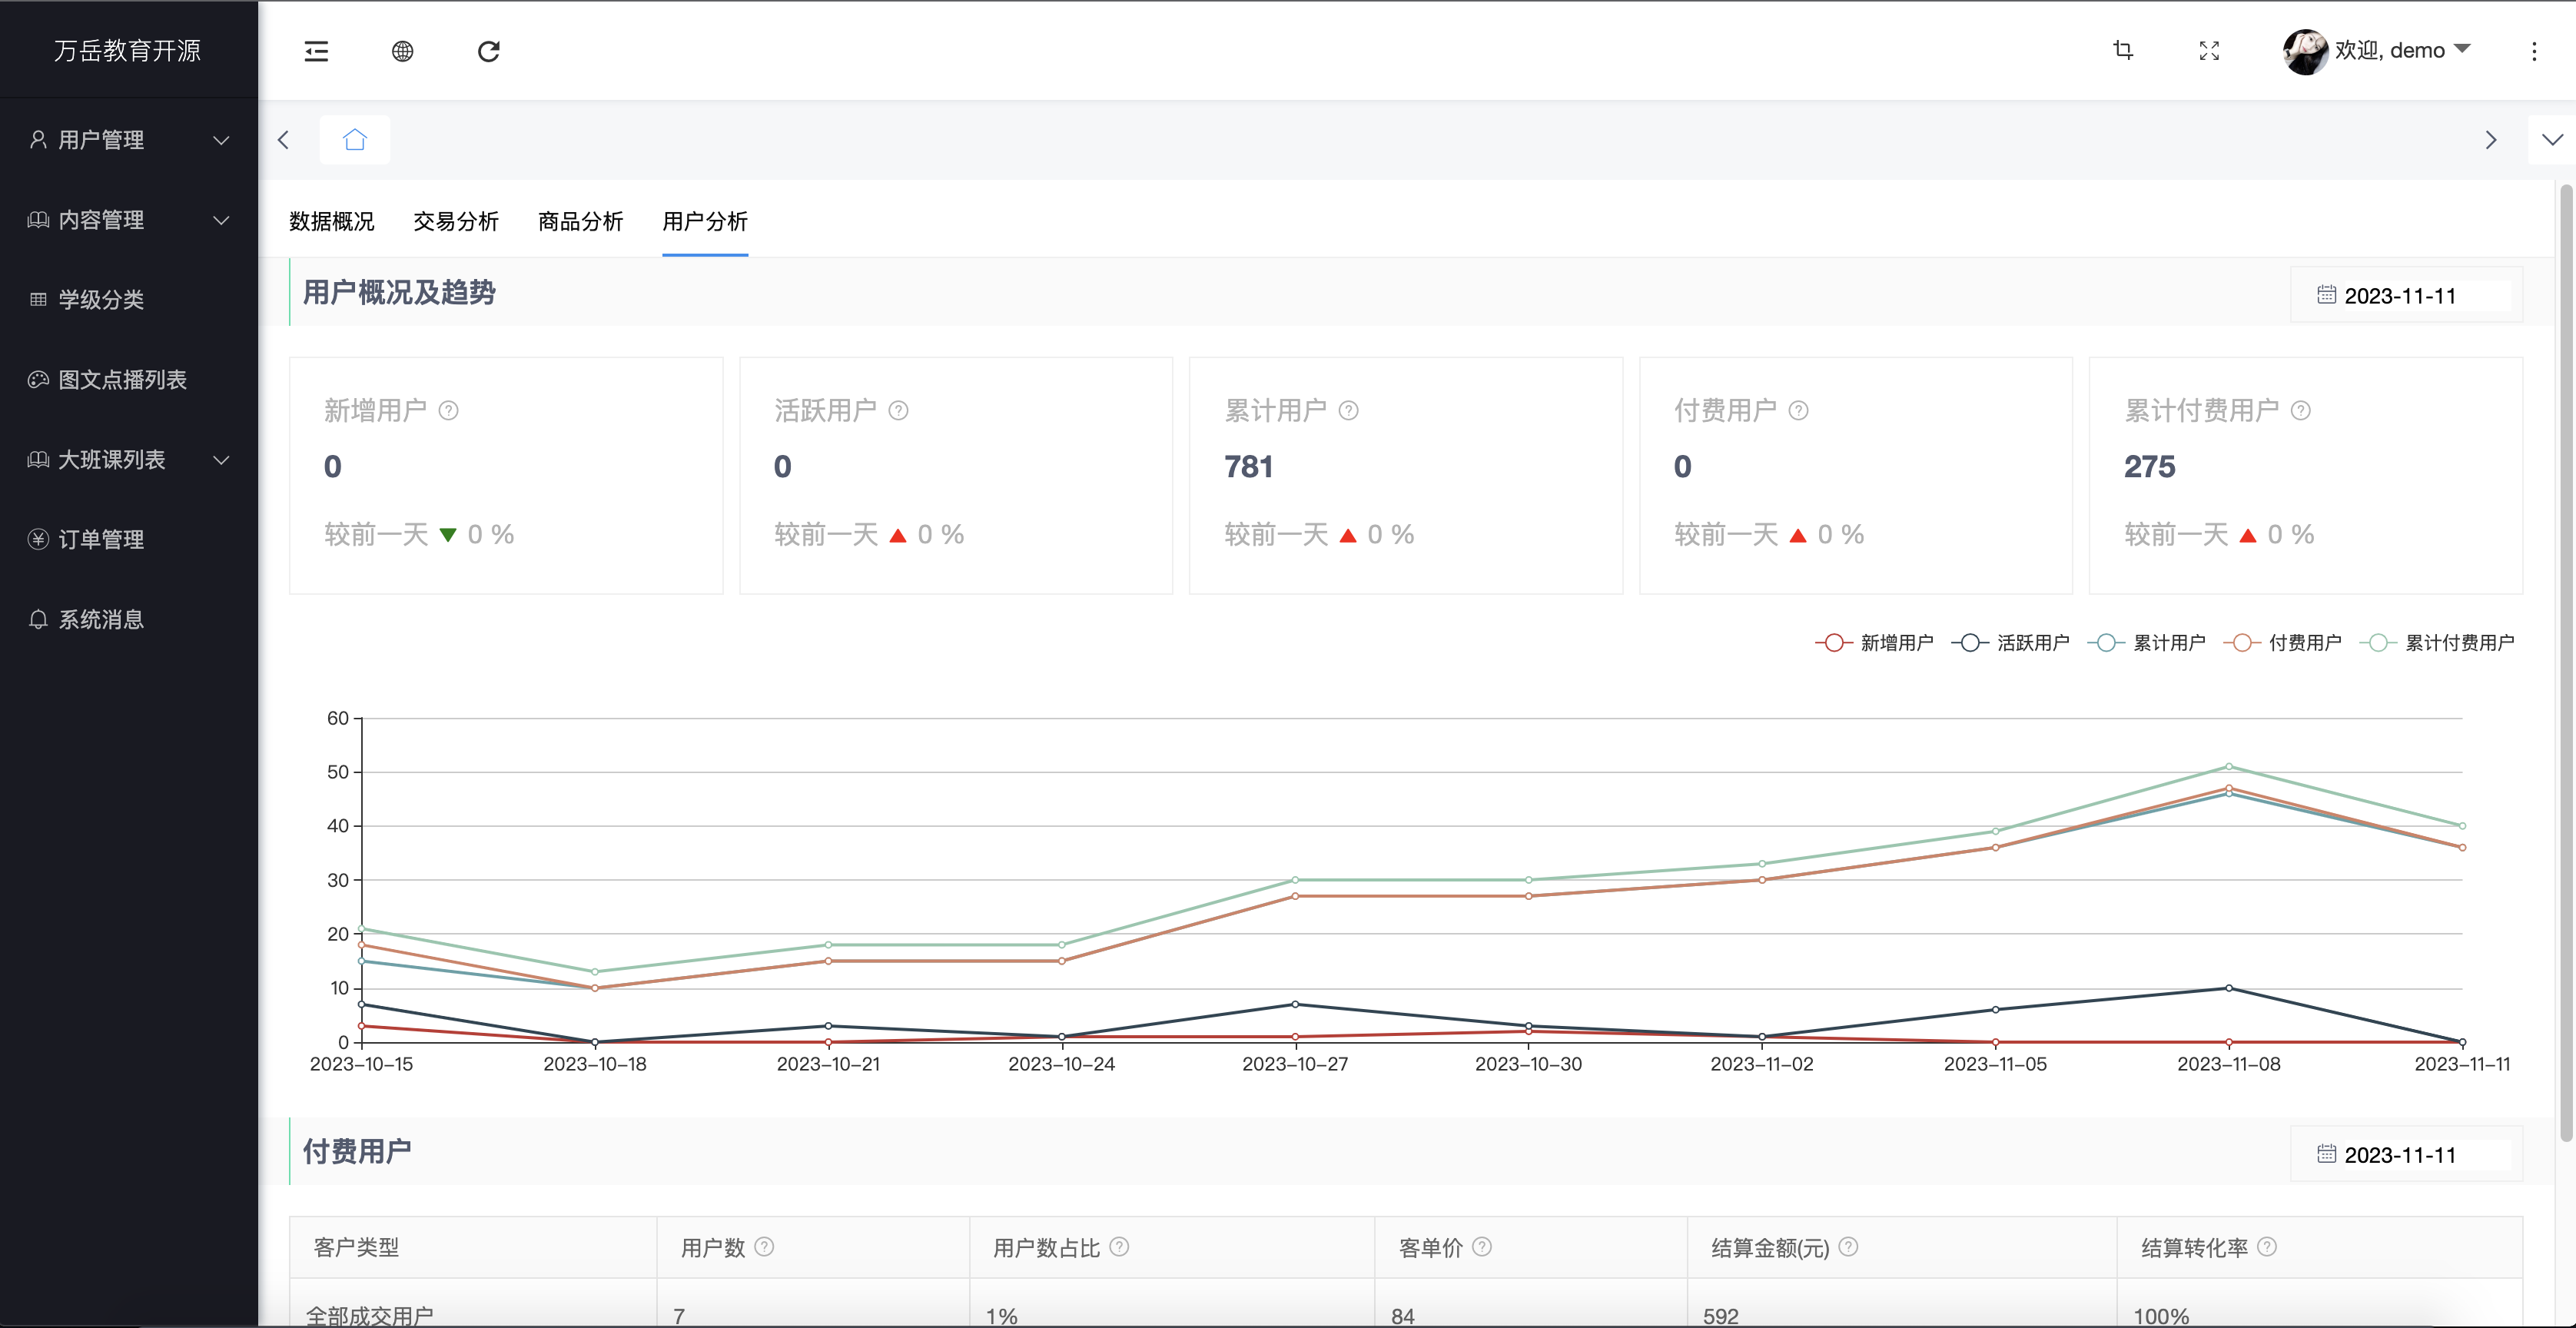
Task: Click the 2023-11-08 peak point on 累计付费用户 line
Action: pos(2228,767)
